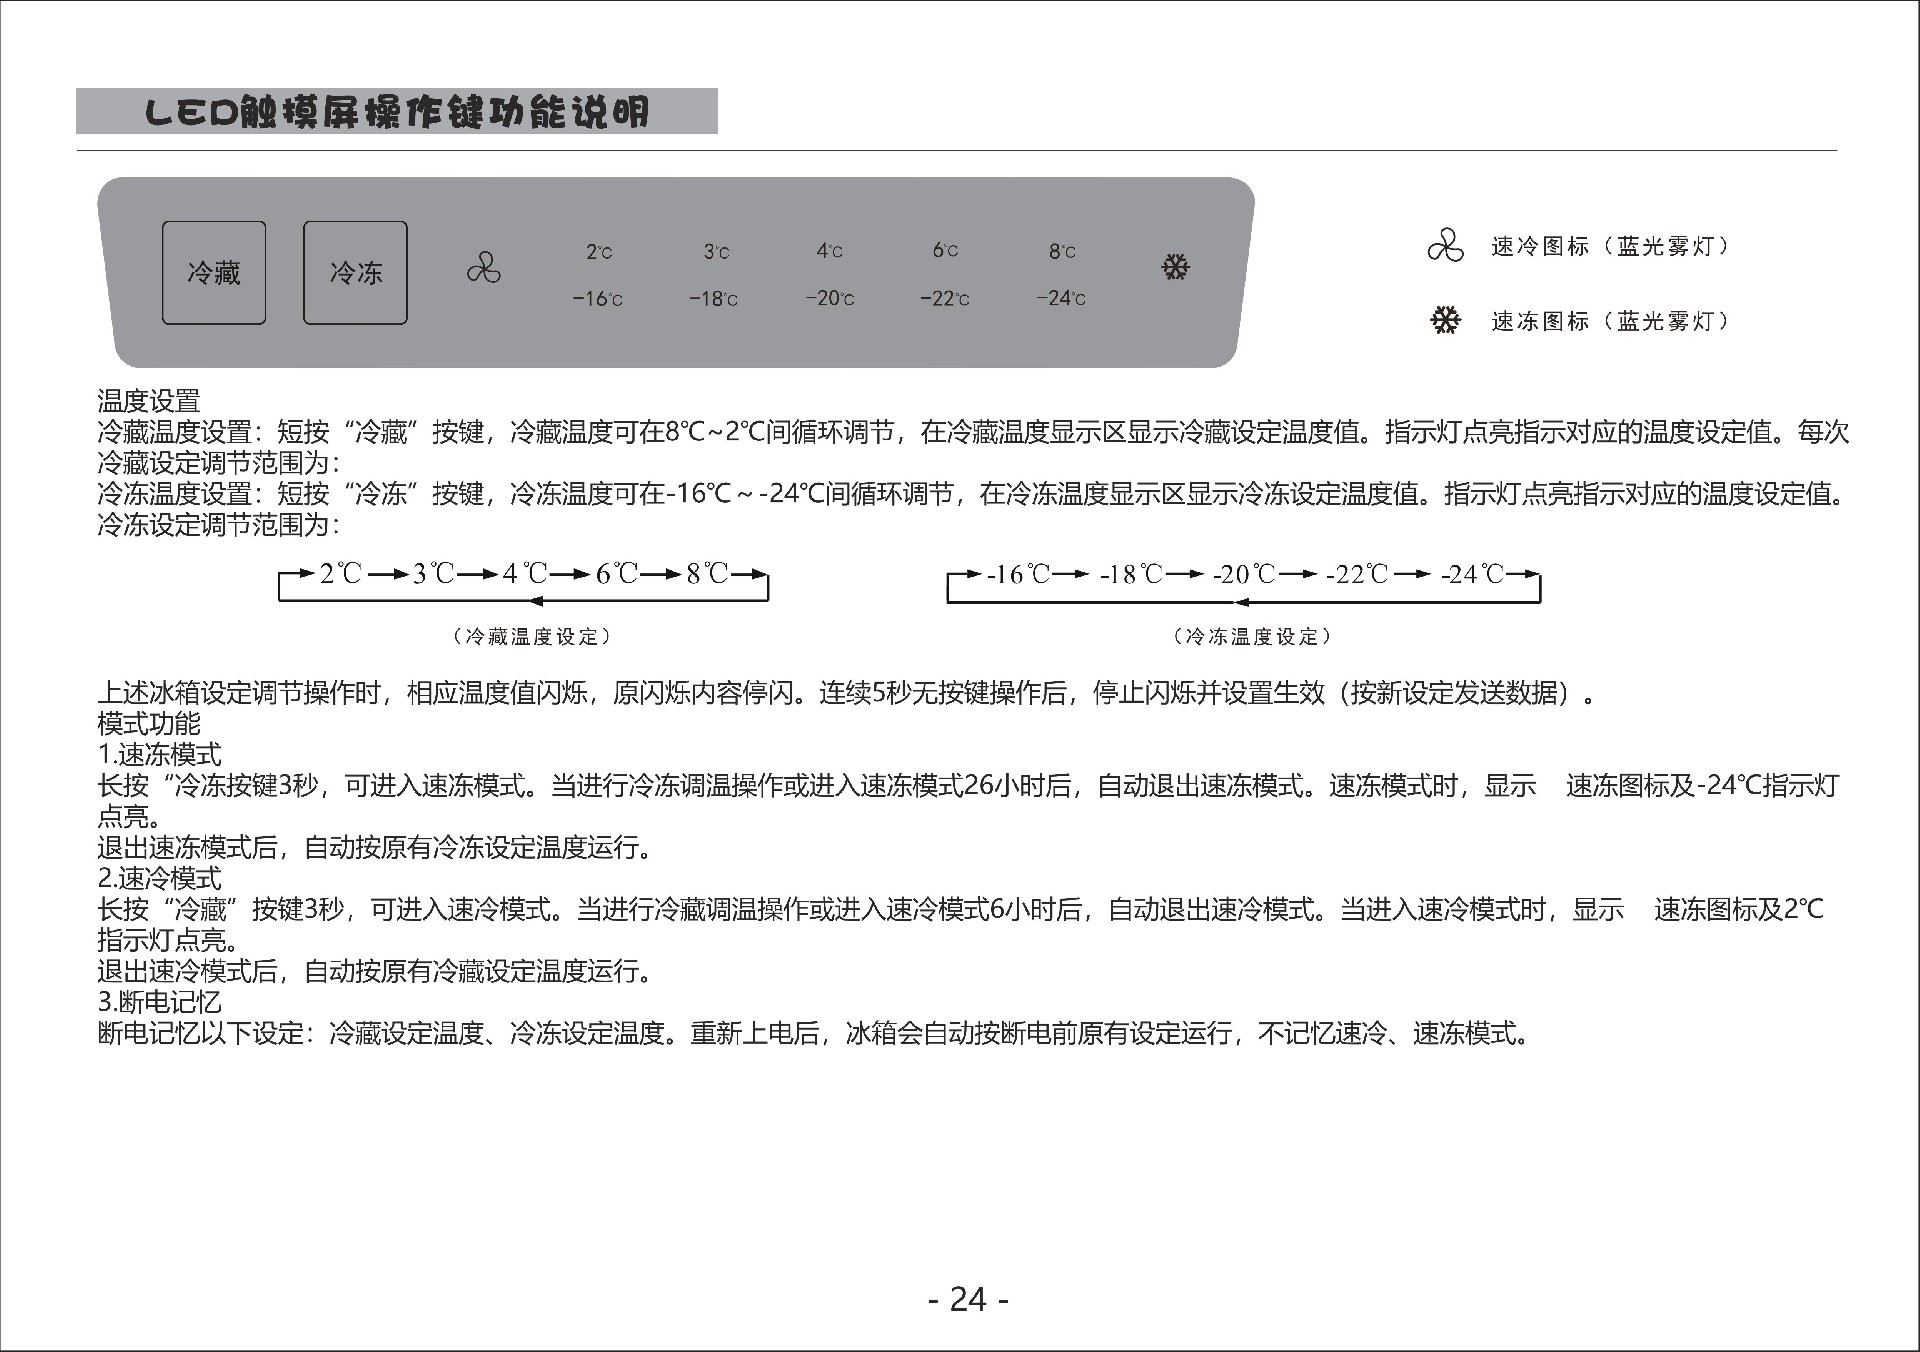This screenshot has height=1352, width=1920.
Task: Select the 8°C indicator on the panel
Action: [1062, 252]
